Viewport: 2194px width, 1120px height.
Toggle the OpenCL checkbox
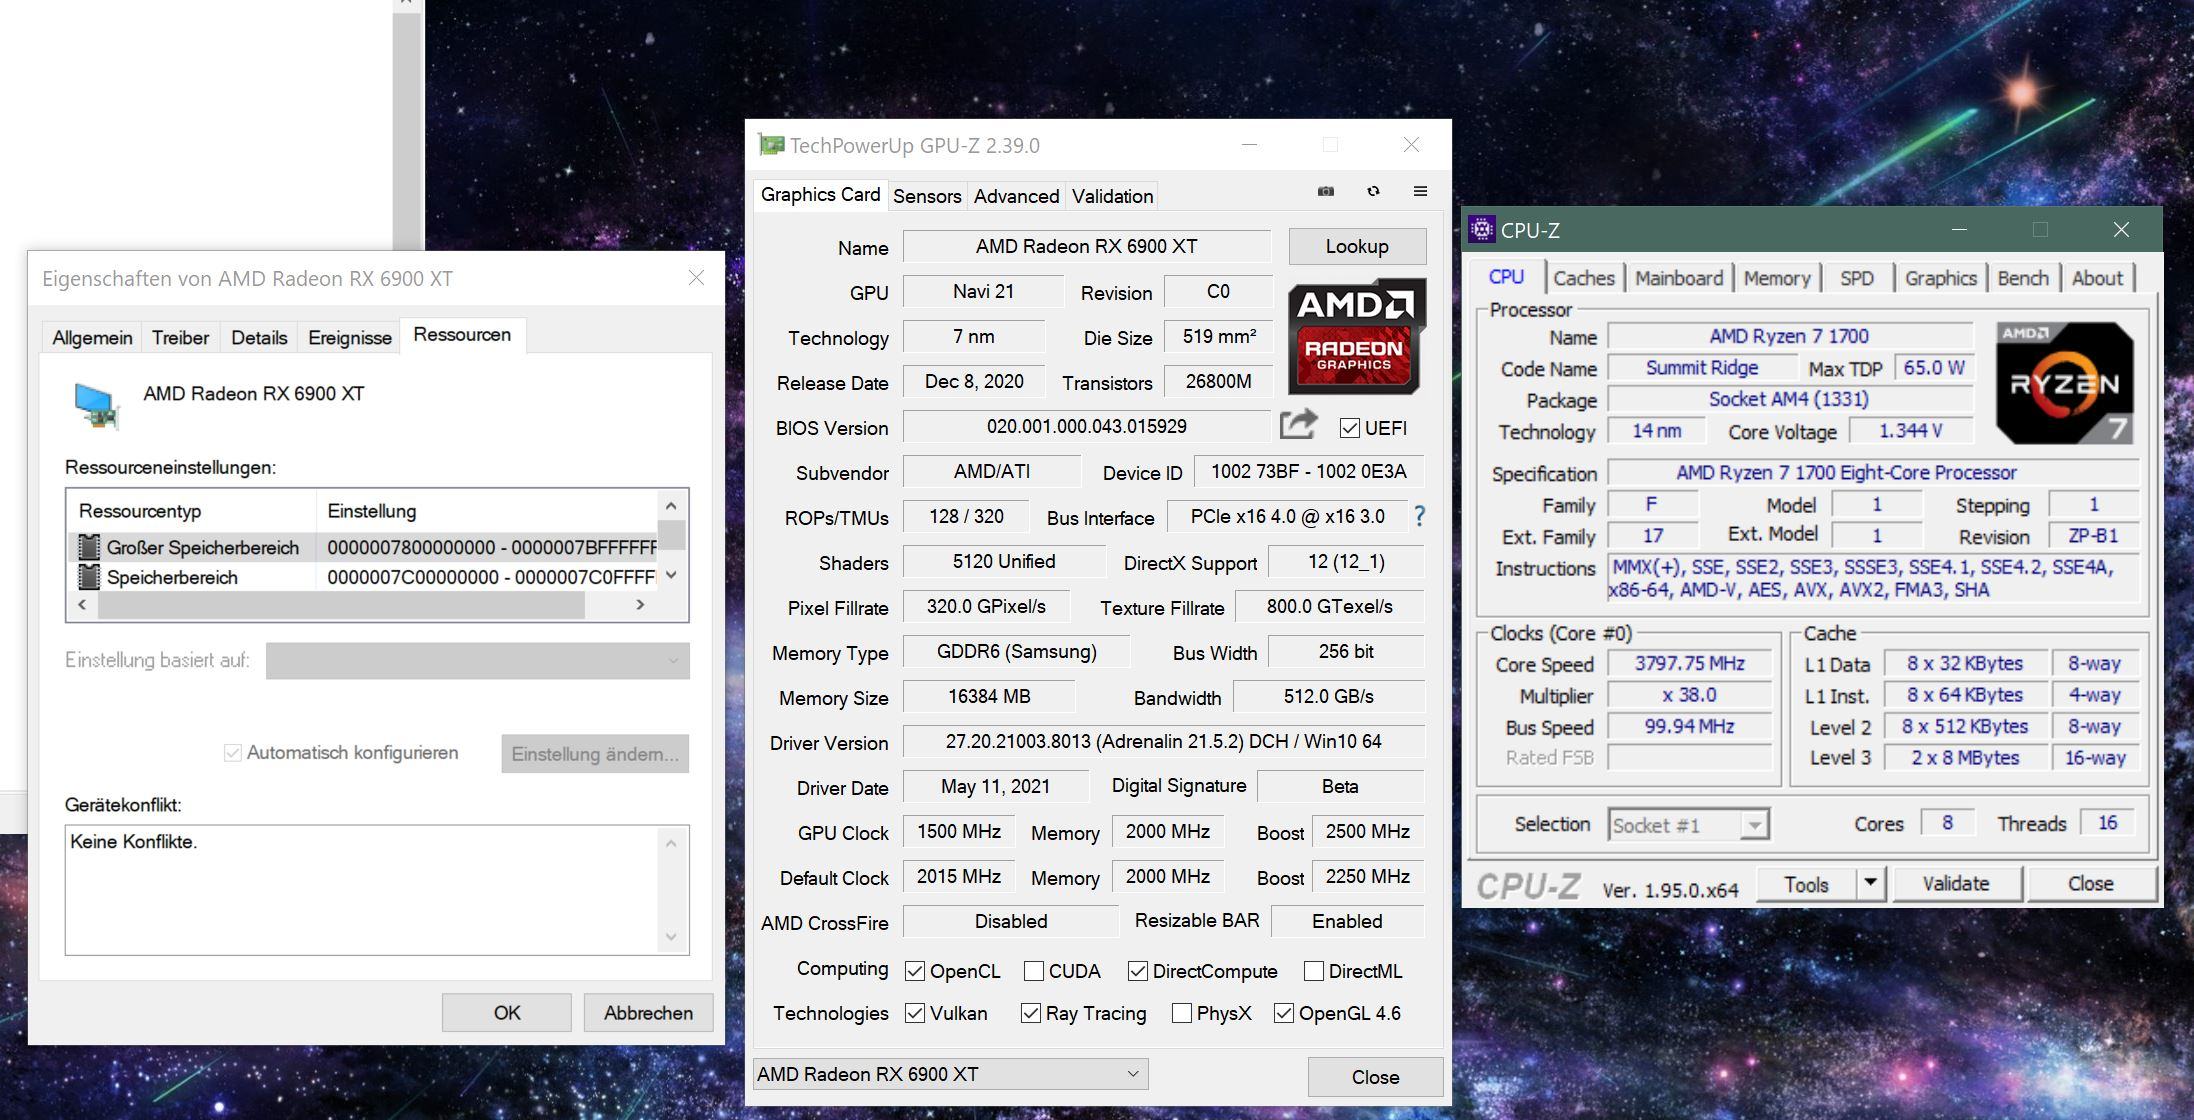914,971
